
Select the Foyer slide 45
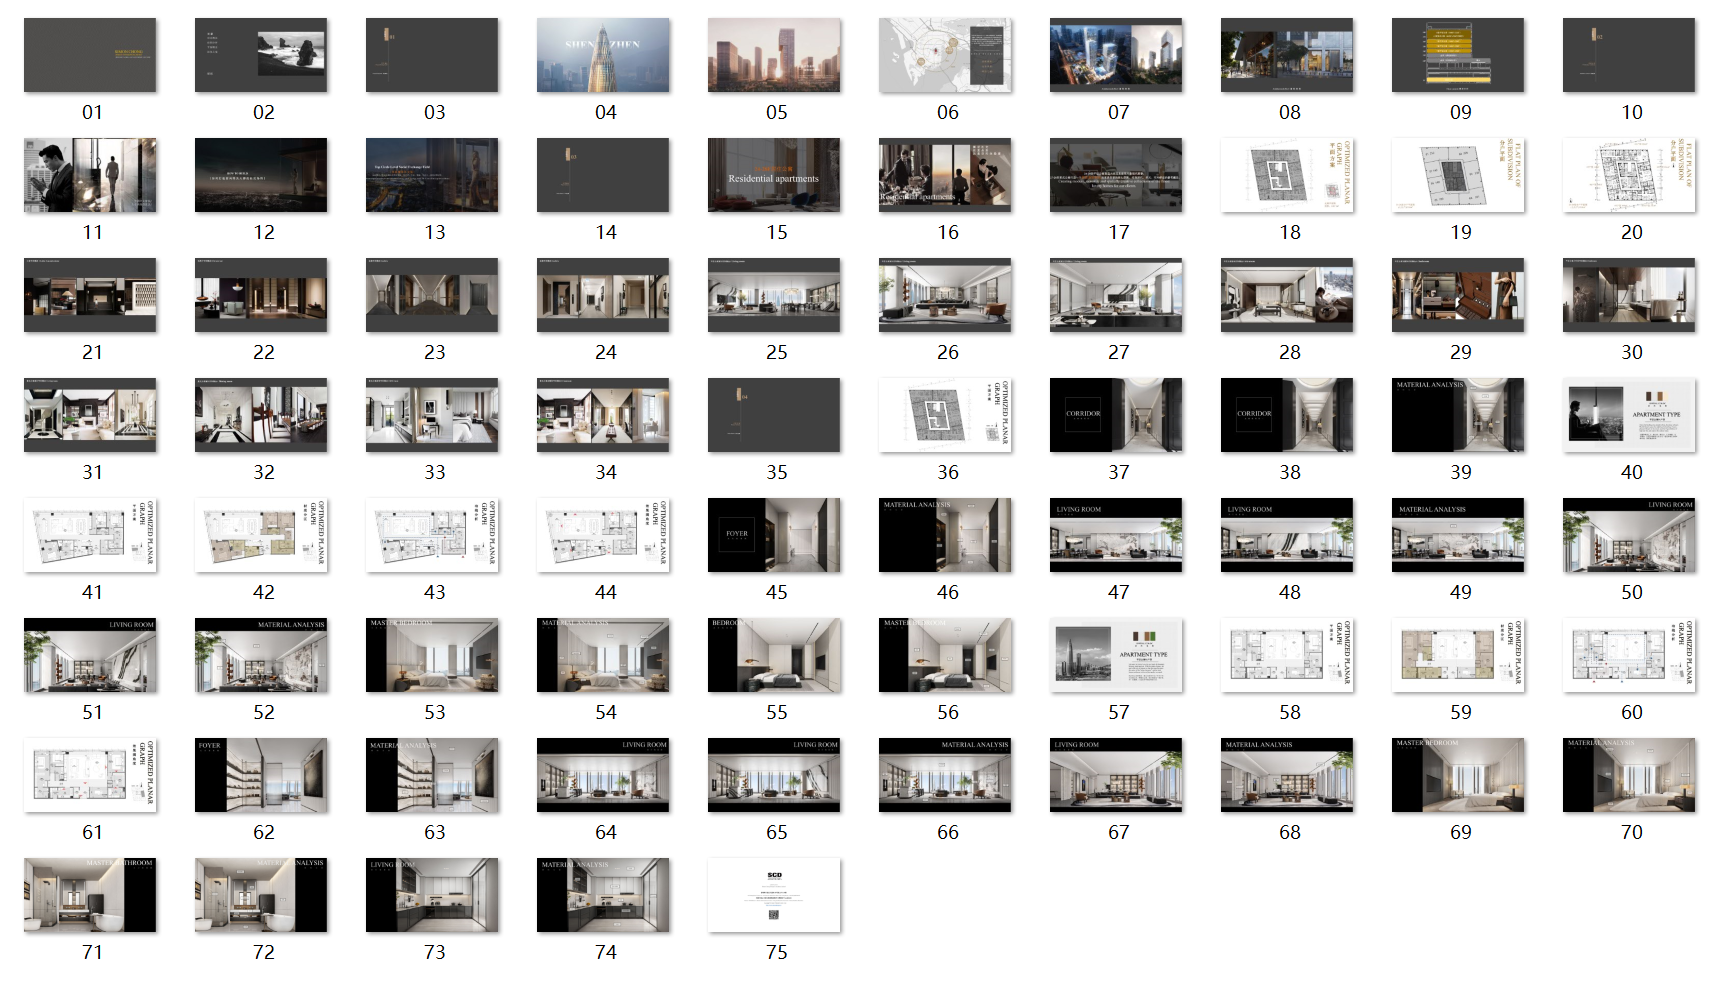[774, 535]
